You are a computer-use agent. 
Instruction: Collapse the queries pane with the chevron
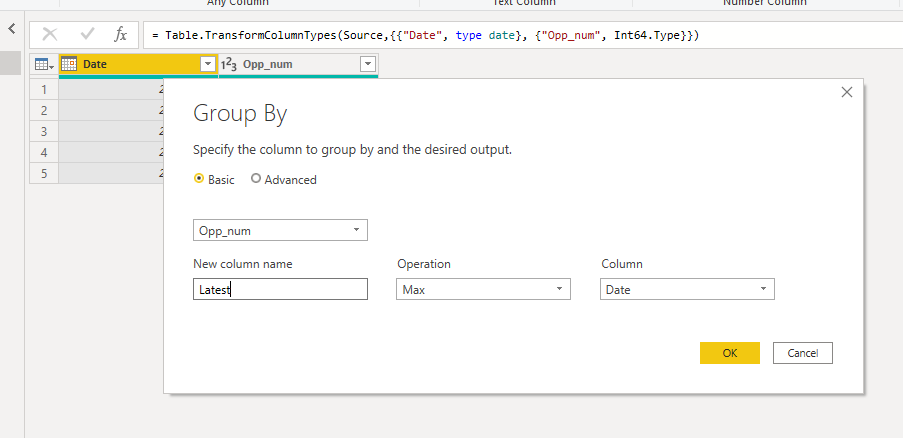pyautogui.click(x=12, y=28)
